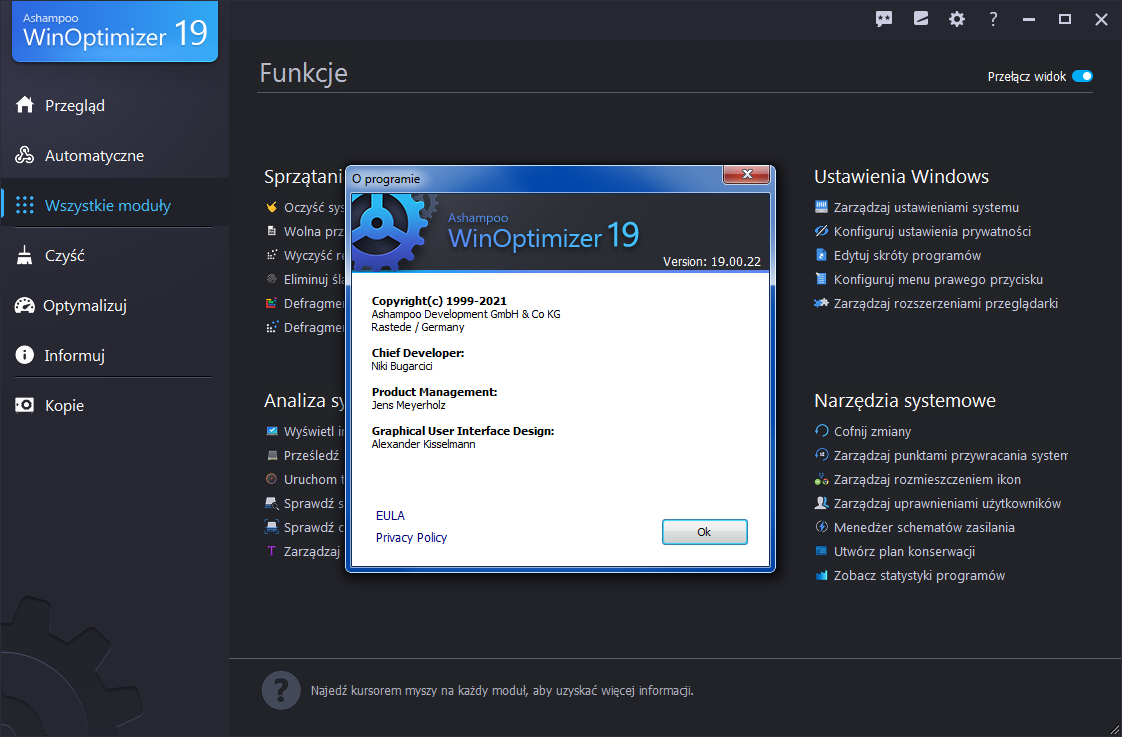The width and height of the screenshot is (1122, 737).
Task: Open help question mark icon
Action: coord(993,19)
